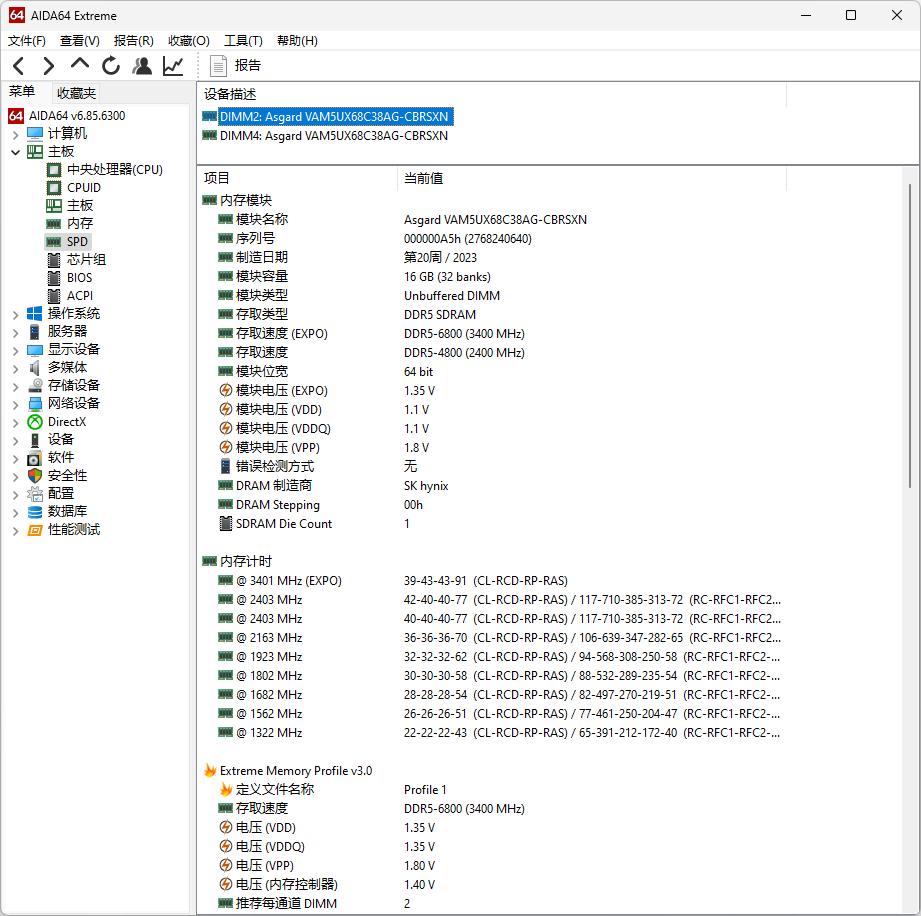Open the 文件(F) menu
Image resolution: width=921 pixels, height=916 pixels.
point(27,41)
